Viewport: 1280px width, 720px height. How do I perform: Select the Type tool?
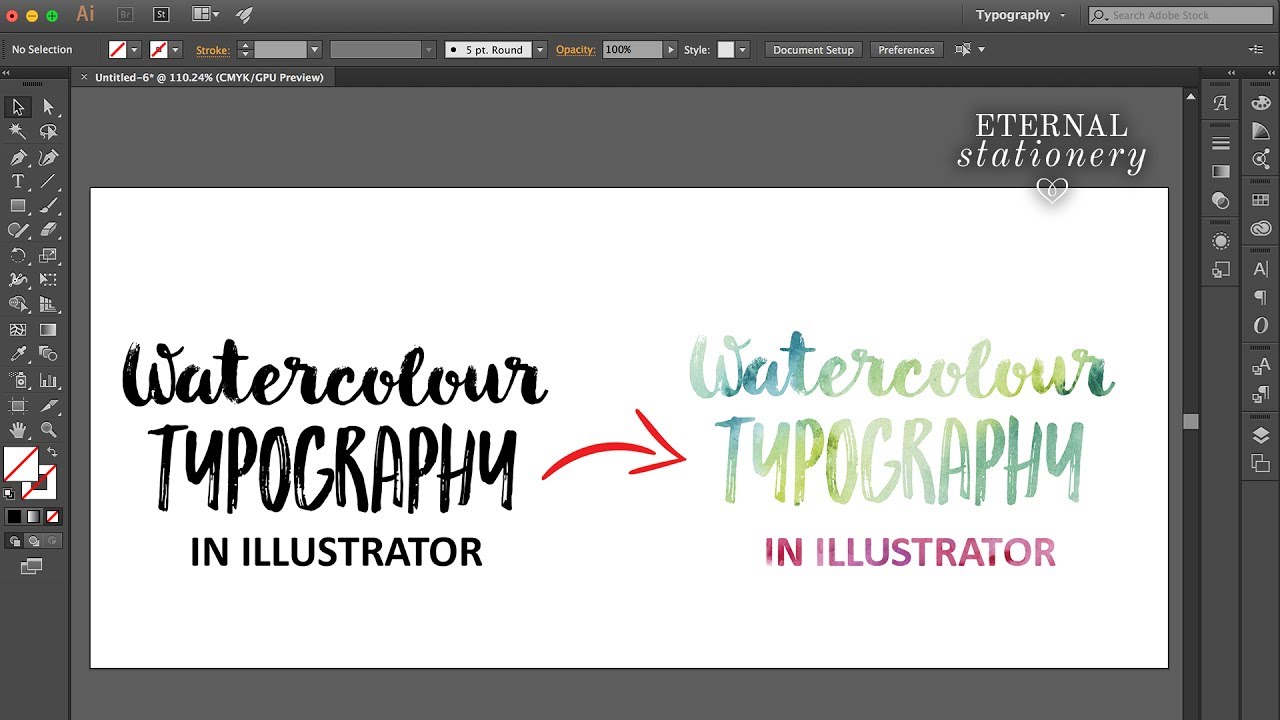(x=18, y=181)
